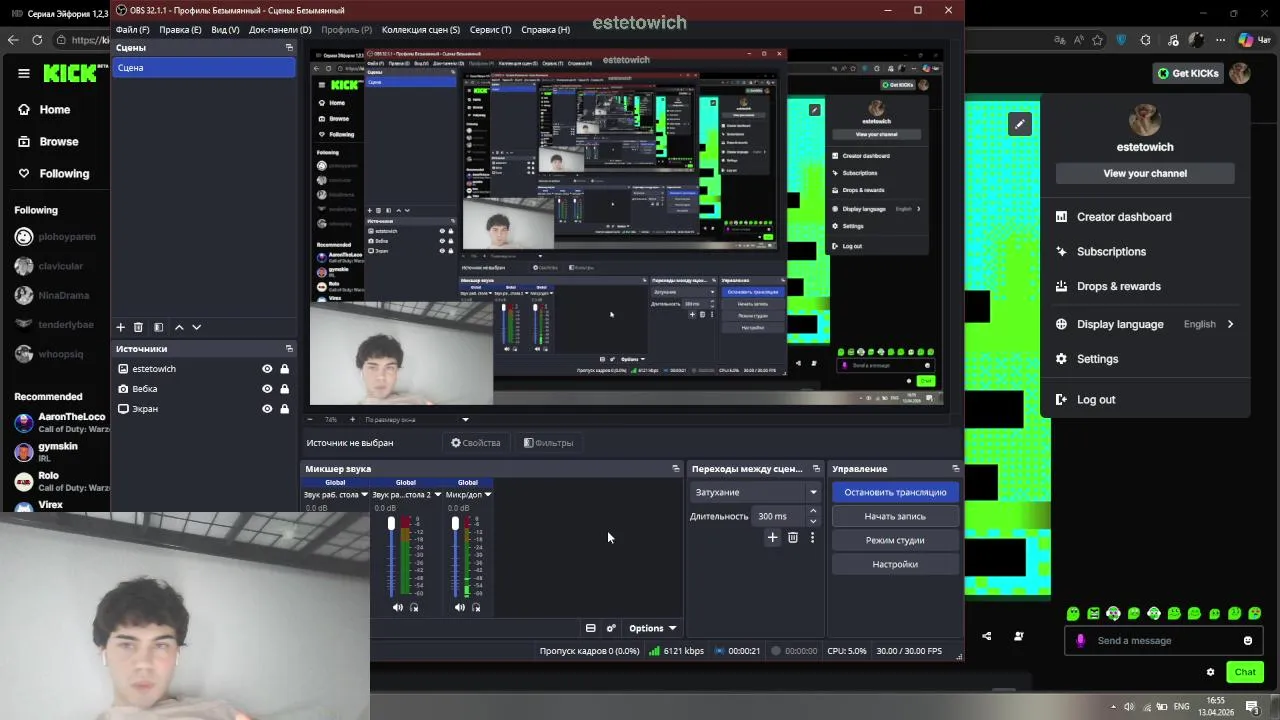Viewport: 1280px width, 720px height.
Task: Switch audio mixer layout icon
Action: (590, 628)
